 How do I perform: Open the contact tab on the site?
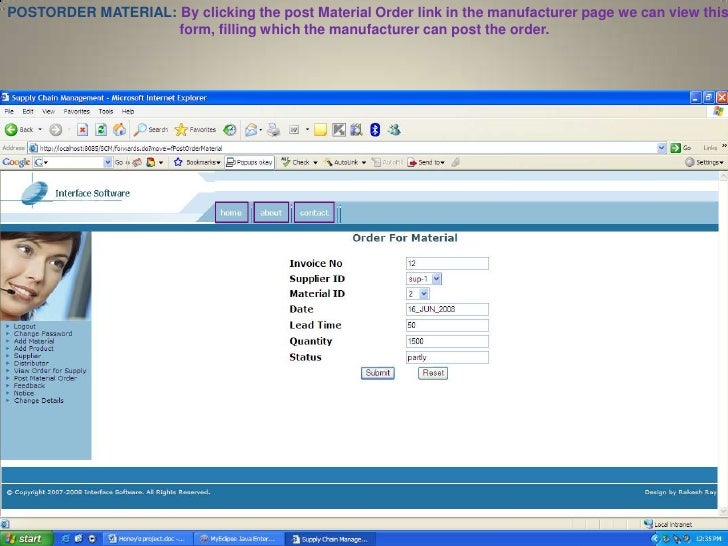[314, 213]
